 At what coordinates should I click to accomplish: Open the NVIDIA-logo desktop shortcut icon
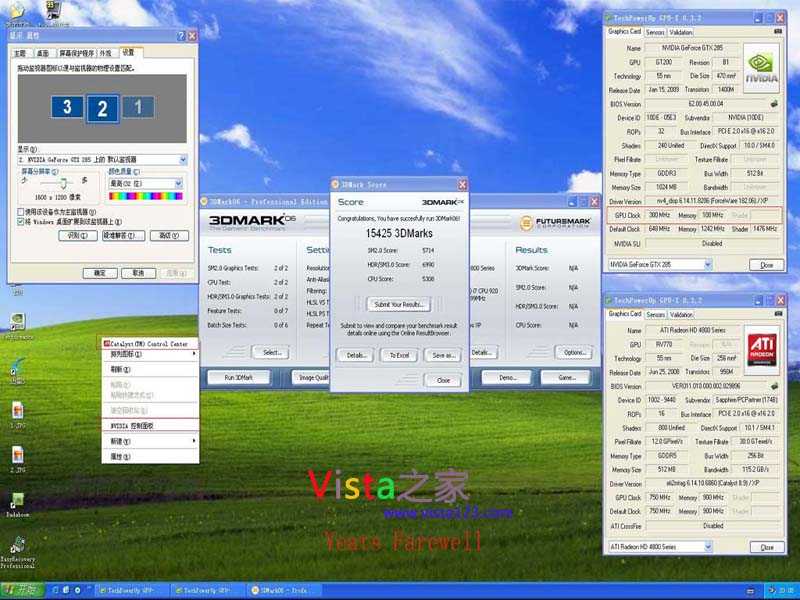point(18,325)
